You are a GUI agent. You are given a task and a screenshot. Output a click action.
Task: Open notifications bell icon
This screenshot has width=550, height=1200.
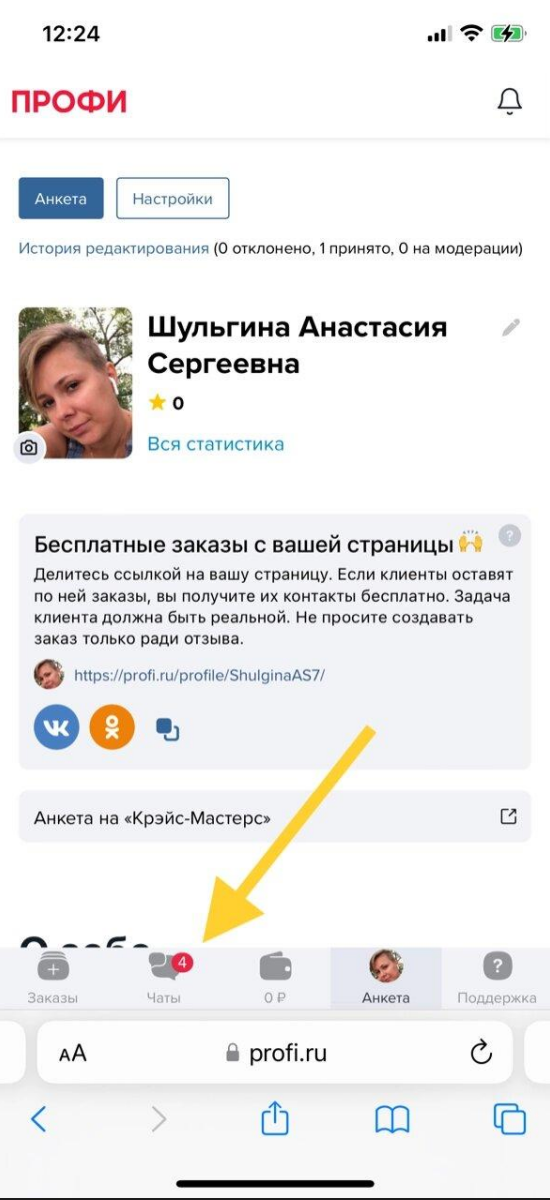click(x=509, y=101)
